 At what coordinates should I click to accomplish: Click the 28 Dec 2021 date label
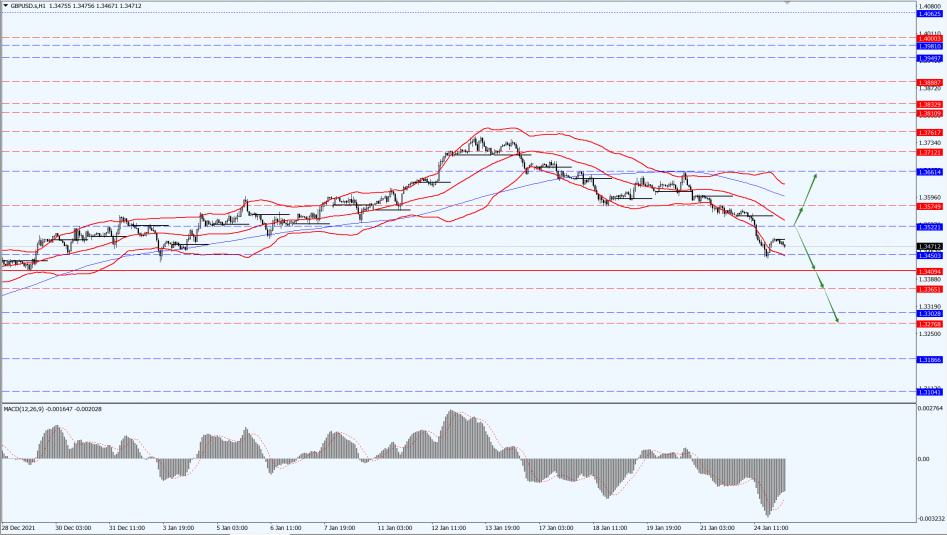click(20, 526)
